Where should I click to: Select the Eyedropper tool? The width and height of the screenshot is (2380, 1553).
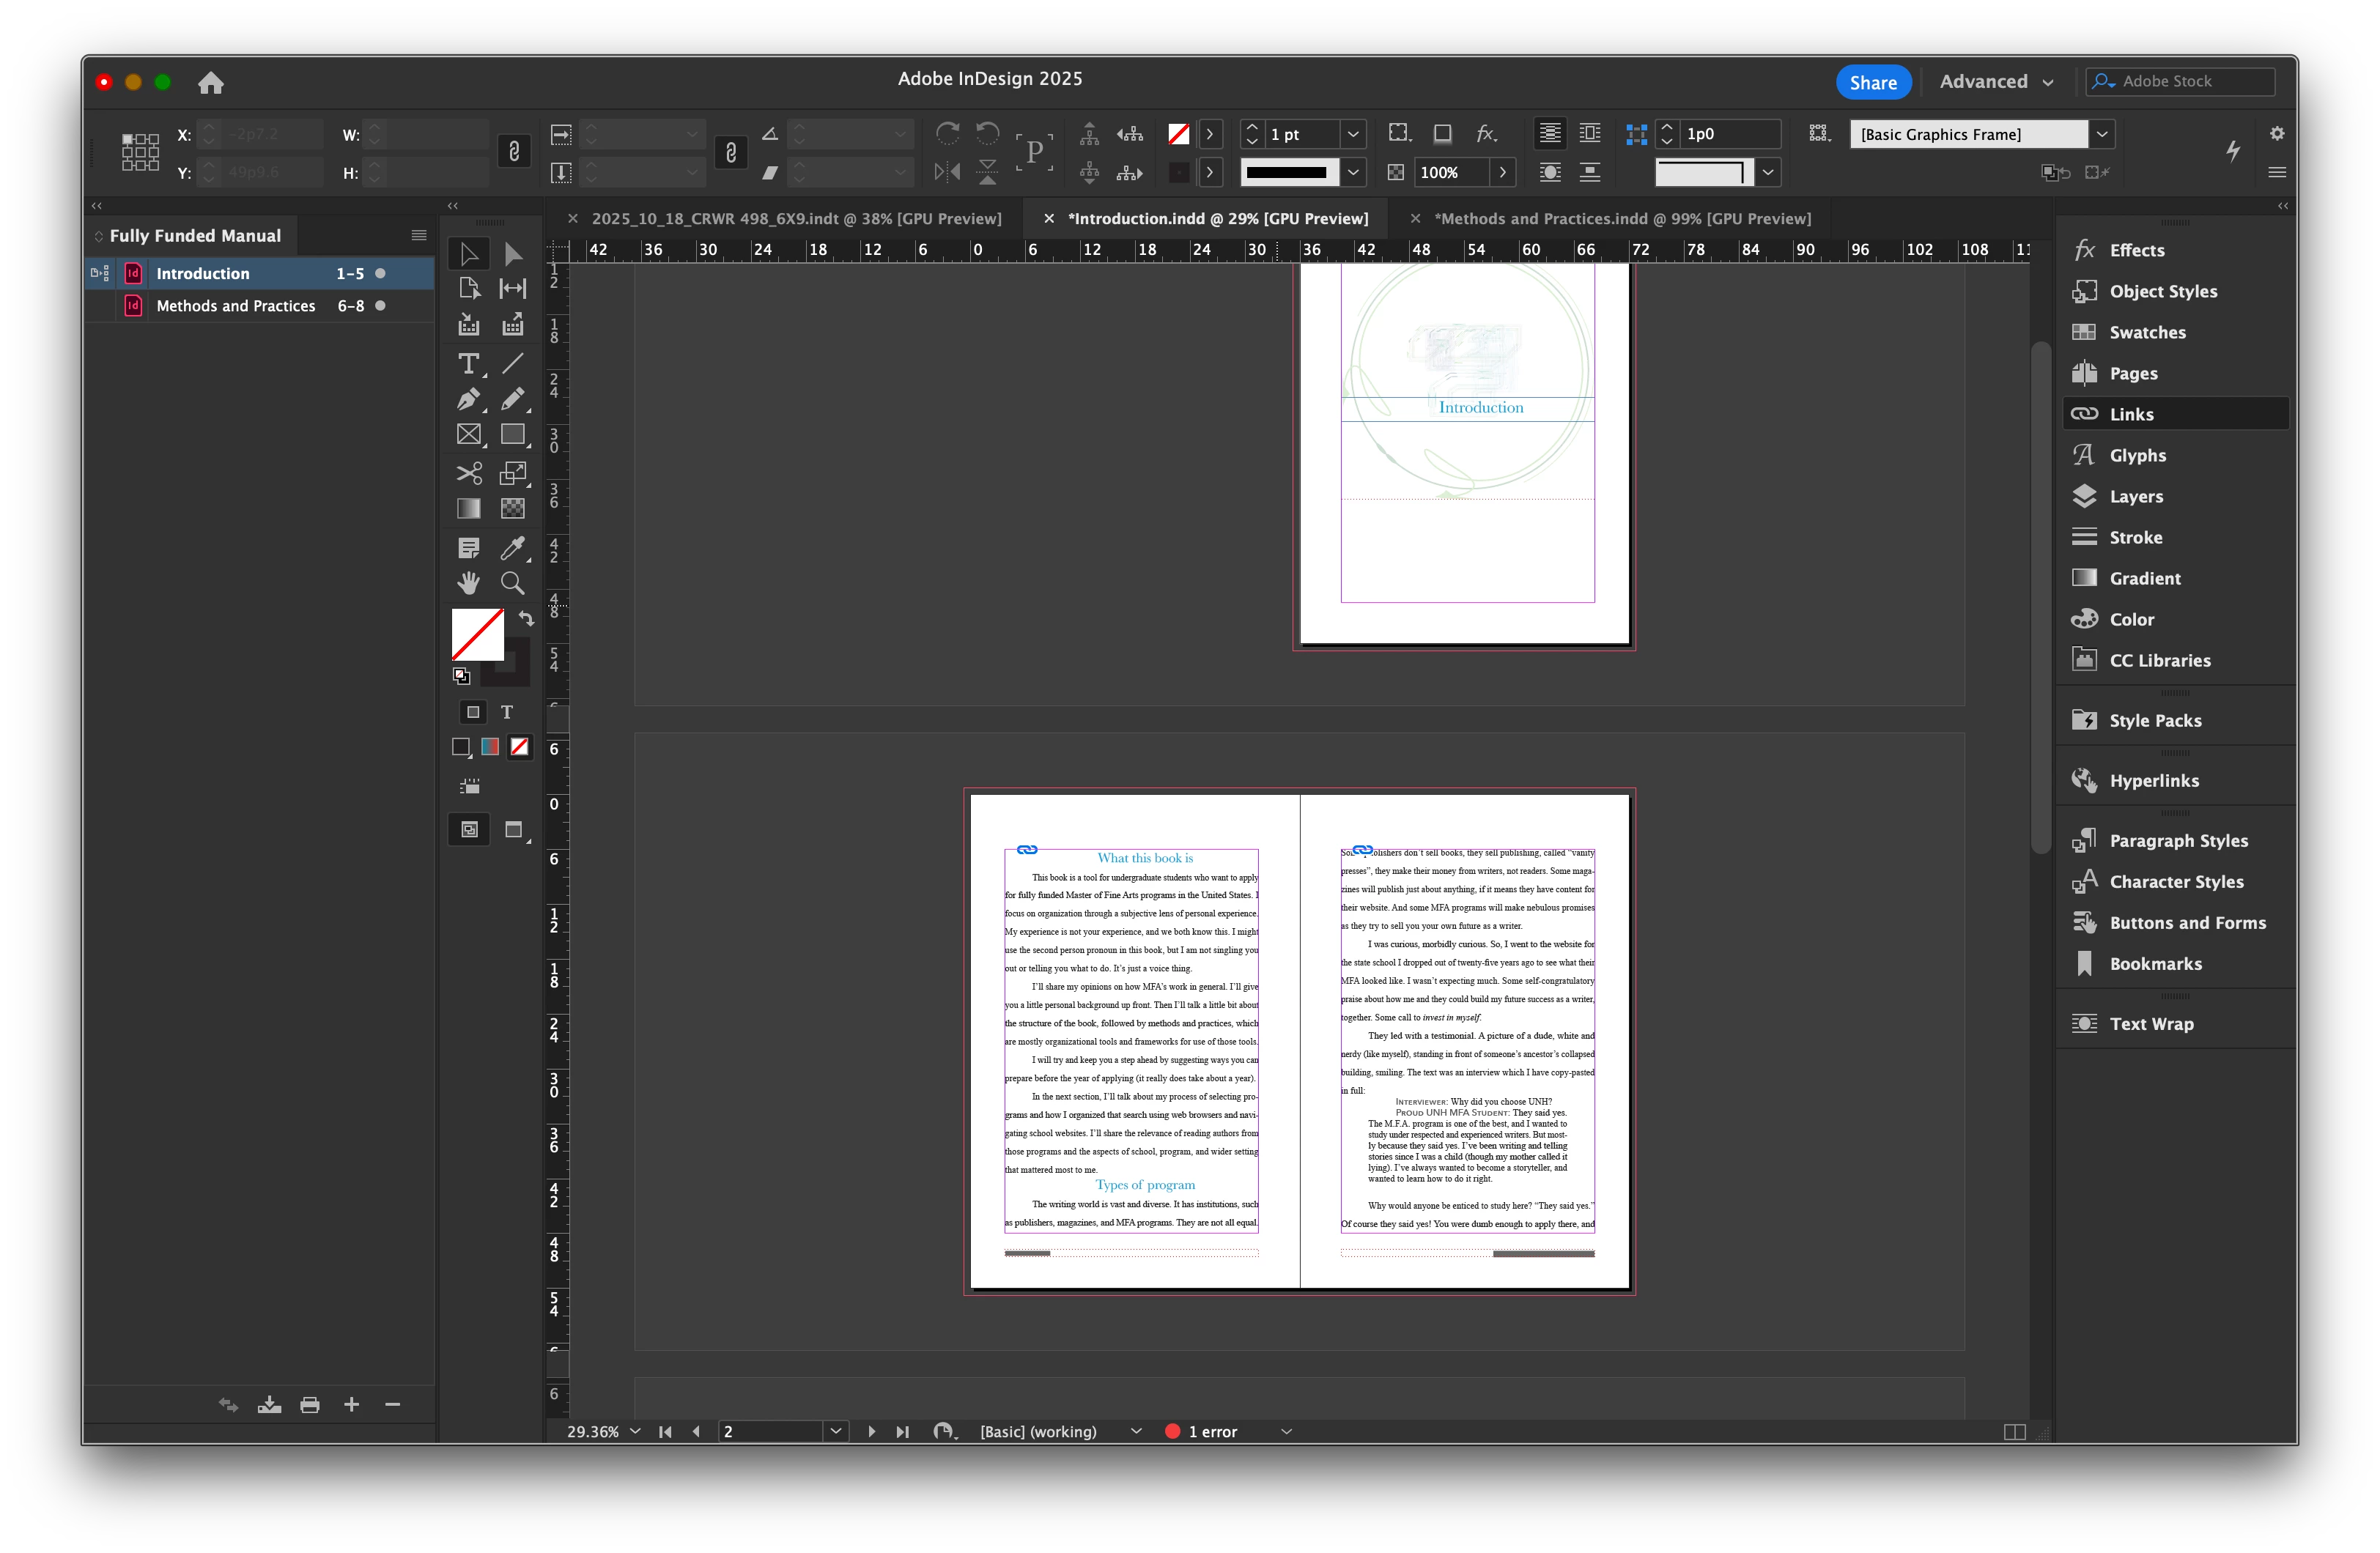click(512, 547)
